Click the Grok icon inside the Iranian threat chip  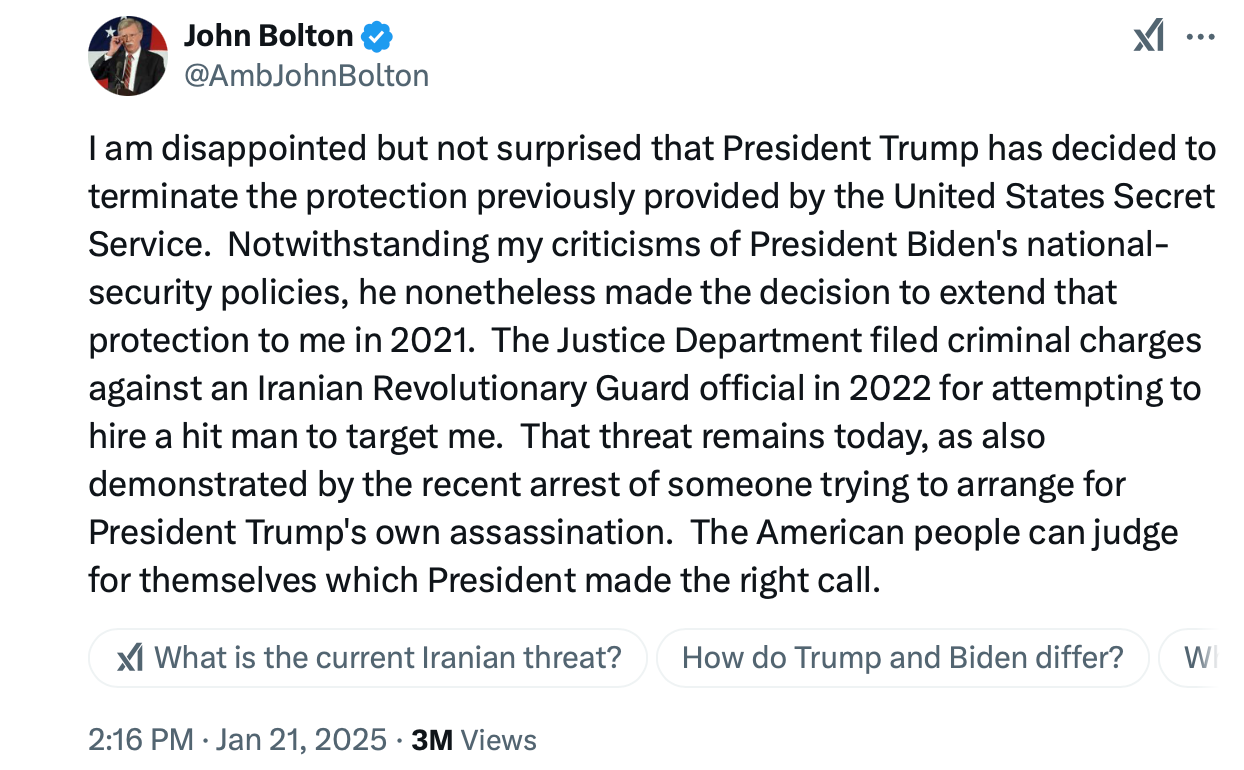click(x=130, y=658)
